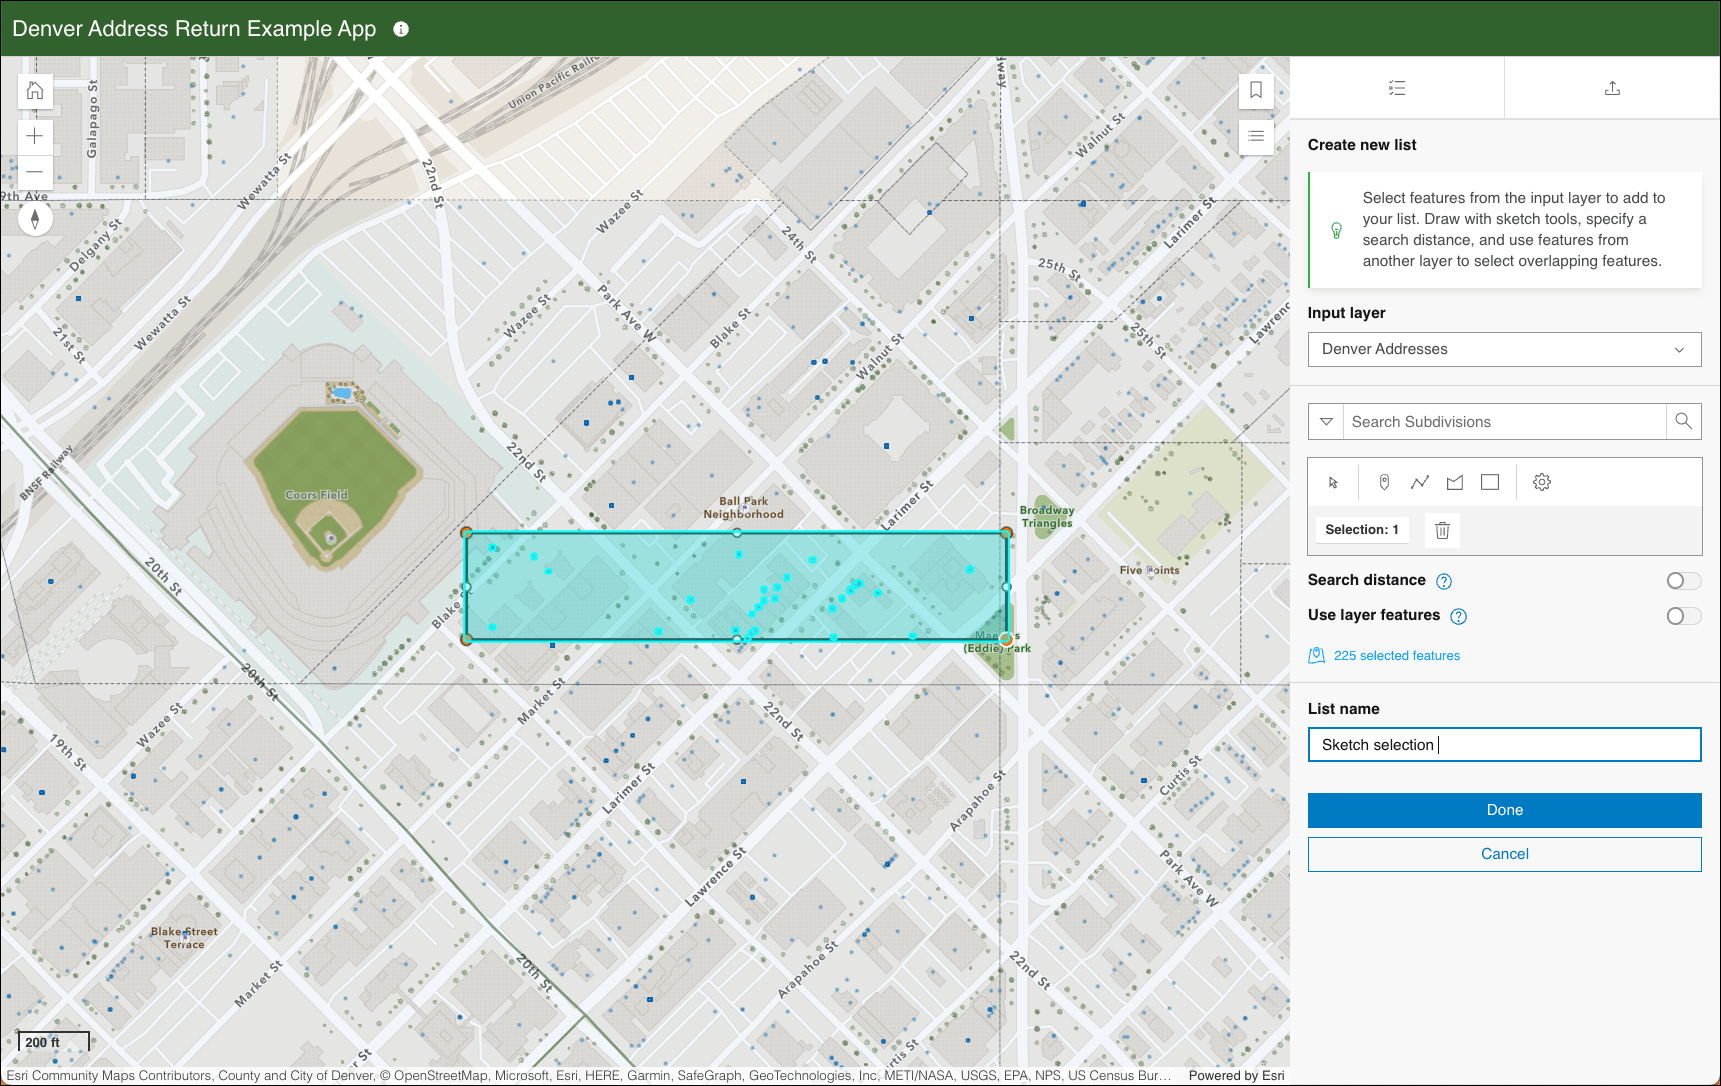The width and height of the screenshot is (1721, 1086).
Task: Click the Cancel button
Action: click(1504, 854)
